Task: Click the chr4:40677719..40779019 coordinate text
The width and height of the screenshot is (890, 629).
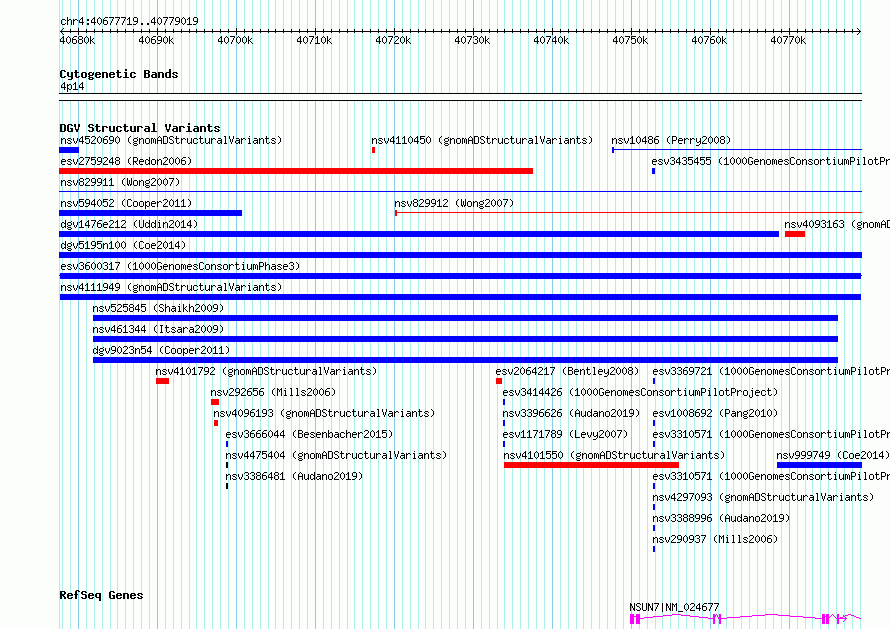Action: [x=129, y=22]
